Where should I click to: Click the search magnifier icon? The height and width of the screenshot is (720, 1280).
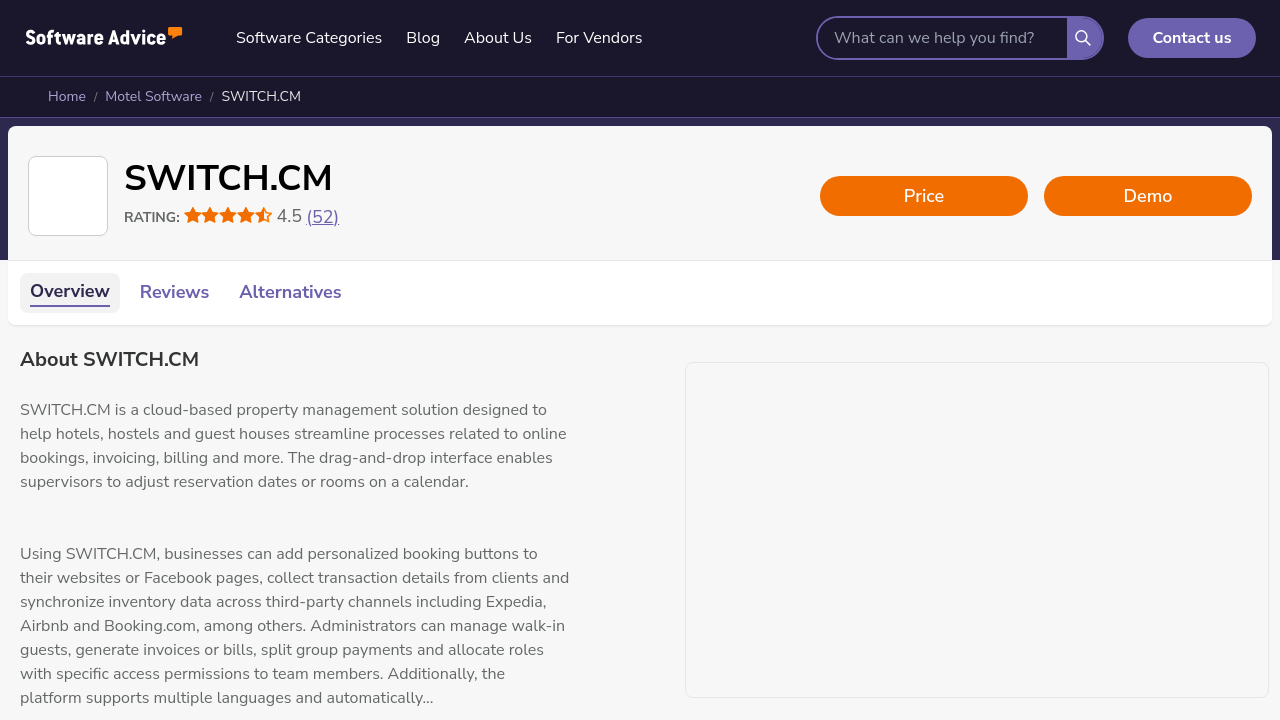tap(1083, 38)
